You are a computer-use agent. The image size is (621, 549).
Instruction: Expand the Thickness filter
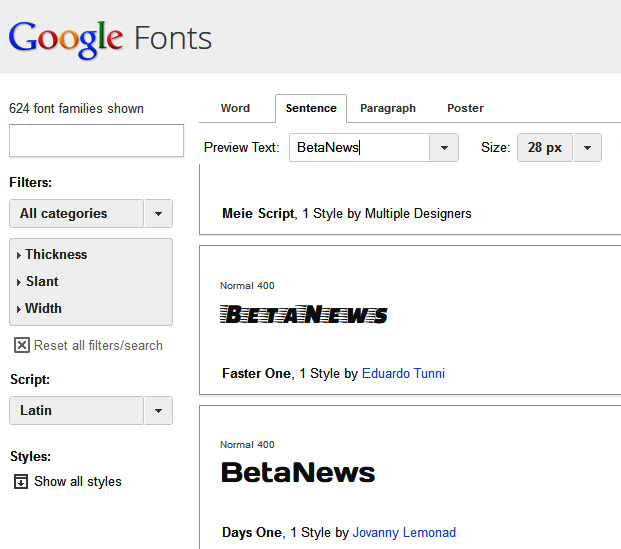[52, 254]
